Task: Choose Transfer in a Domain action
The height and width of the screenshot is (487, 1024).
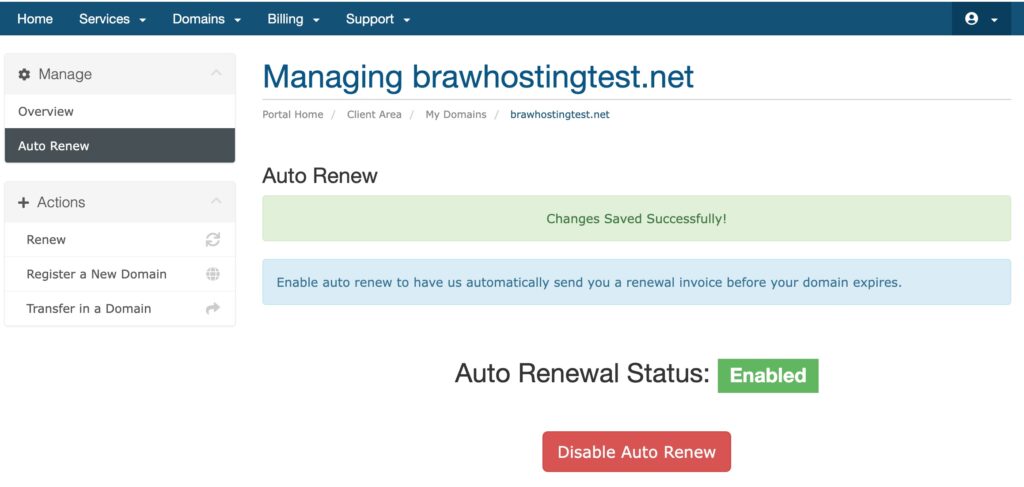Action: [x=120, y=309]
